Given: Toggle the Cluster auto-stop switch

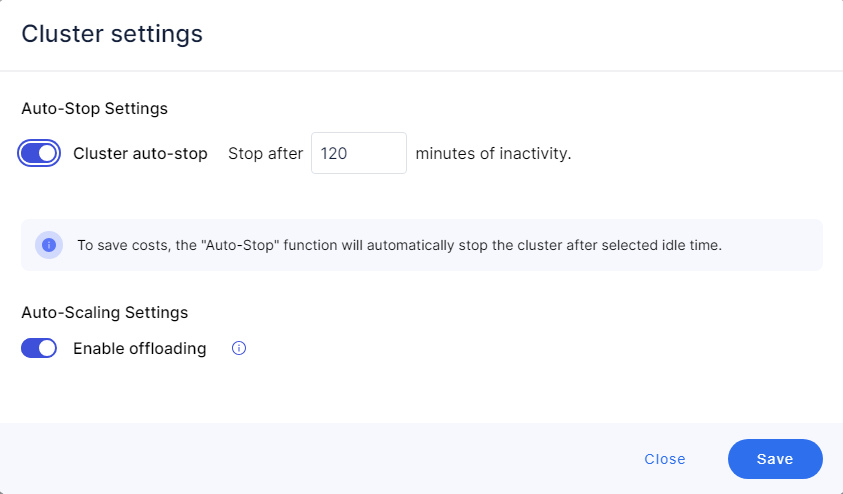Looking at the screenshot, I should 39,154.
